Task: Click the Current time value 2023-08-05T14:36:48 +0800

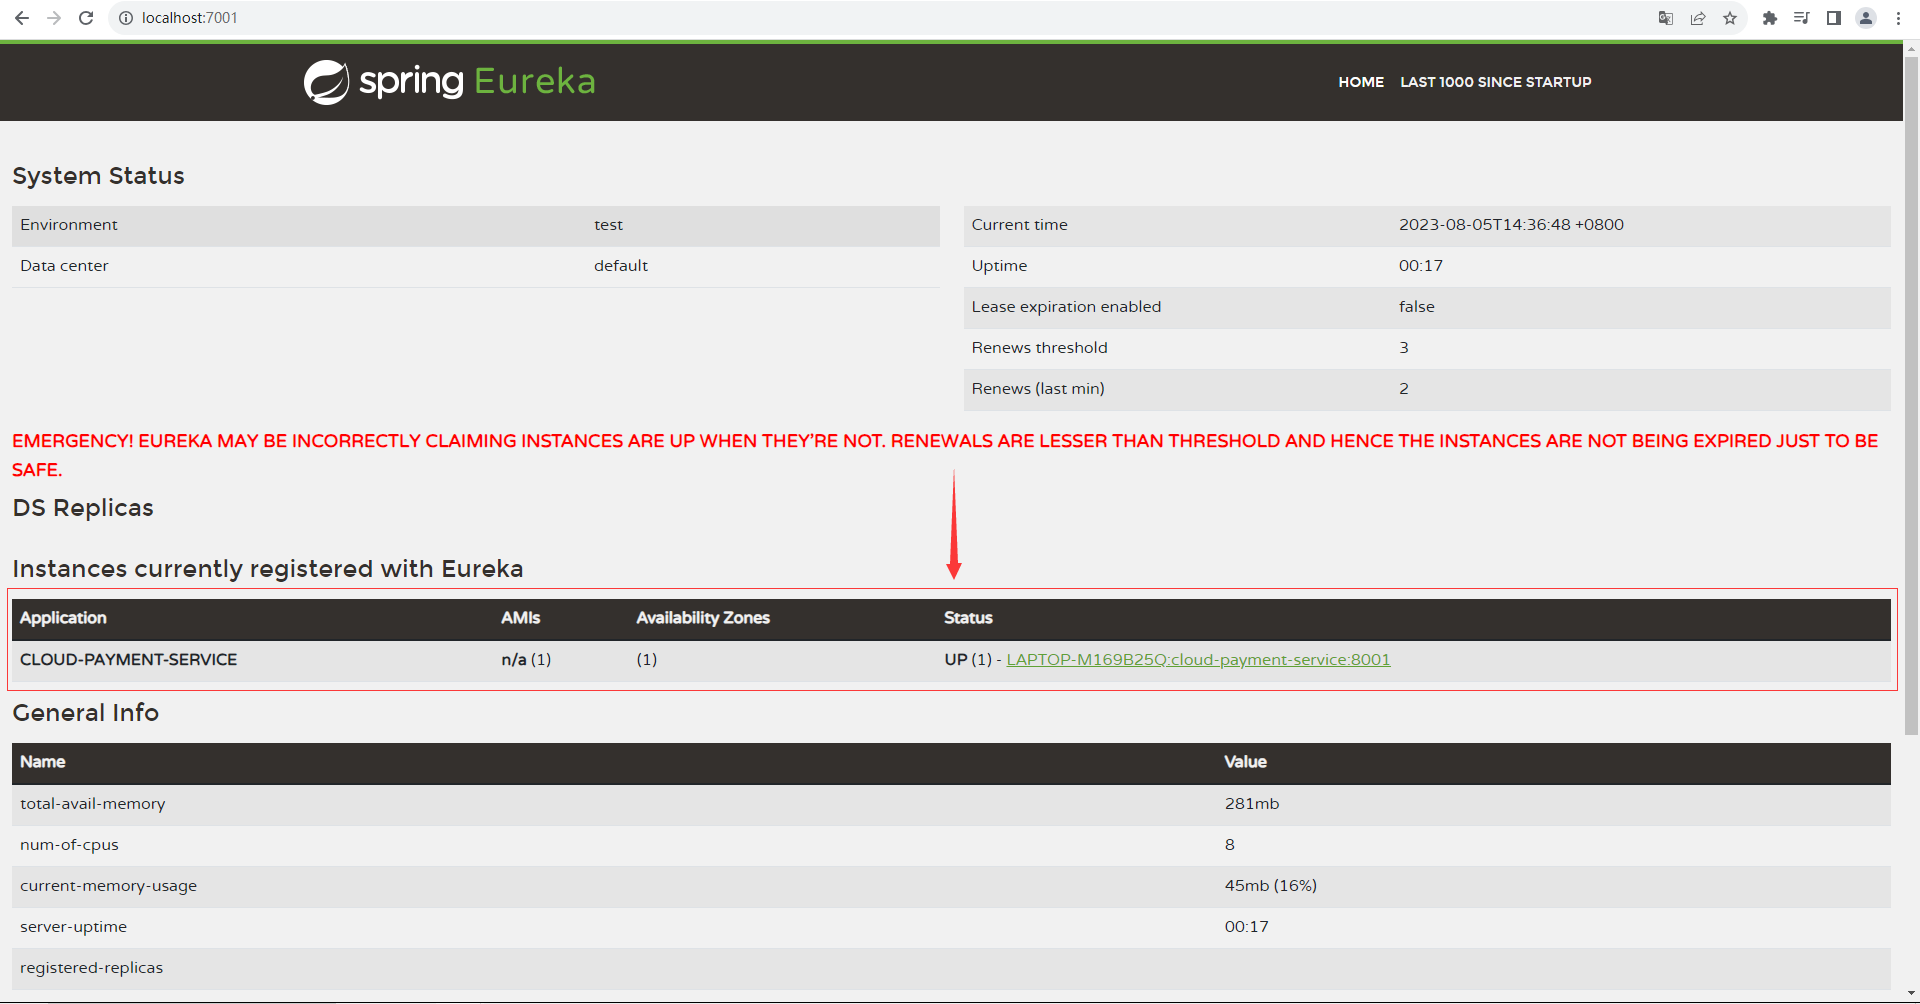Action: tap(1511, 225)
